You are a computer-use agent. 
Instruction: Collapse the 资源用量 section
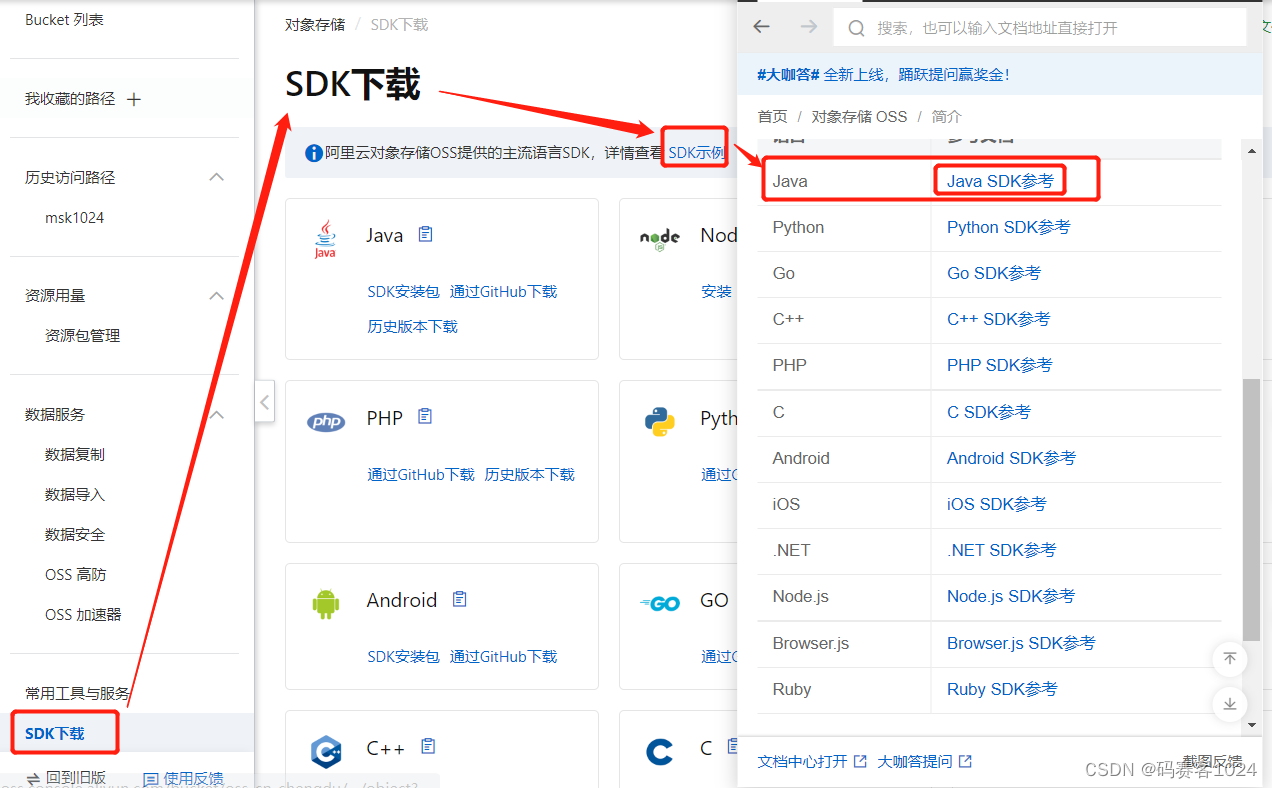(216, 296)
